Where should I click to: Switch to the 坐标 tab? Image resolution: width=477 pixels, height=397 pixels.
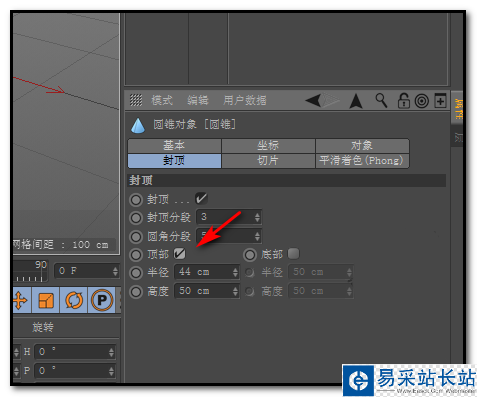click(x=268, y=146)
